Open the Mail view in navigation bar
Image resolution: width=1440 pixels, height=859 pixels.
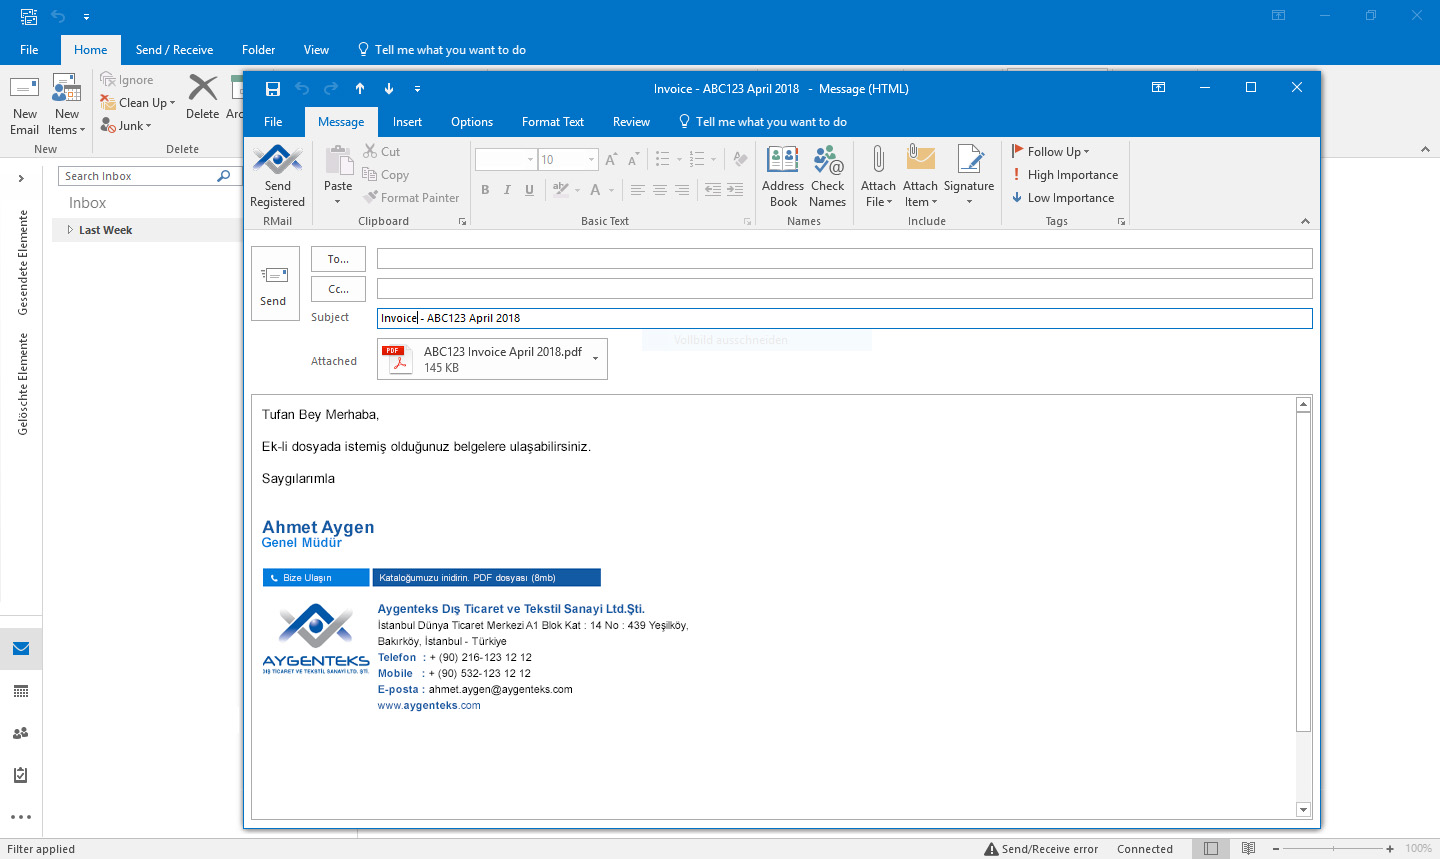click(x=21, y=649)
